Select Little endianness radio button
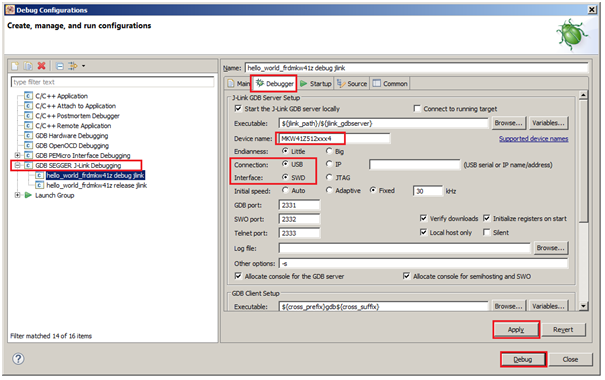The height and width of the screenshot is (380, 605). click(285, 151)
